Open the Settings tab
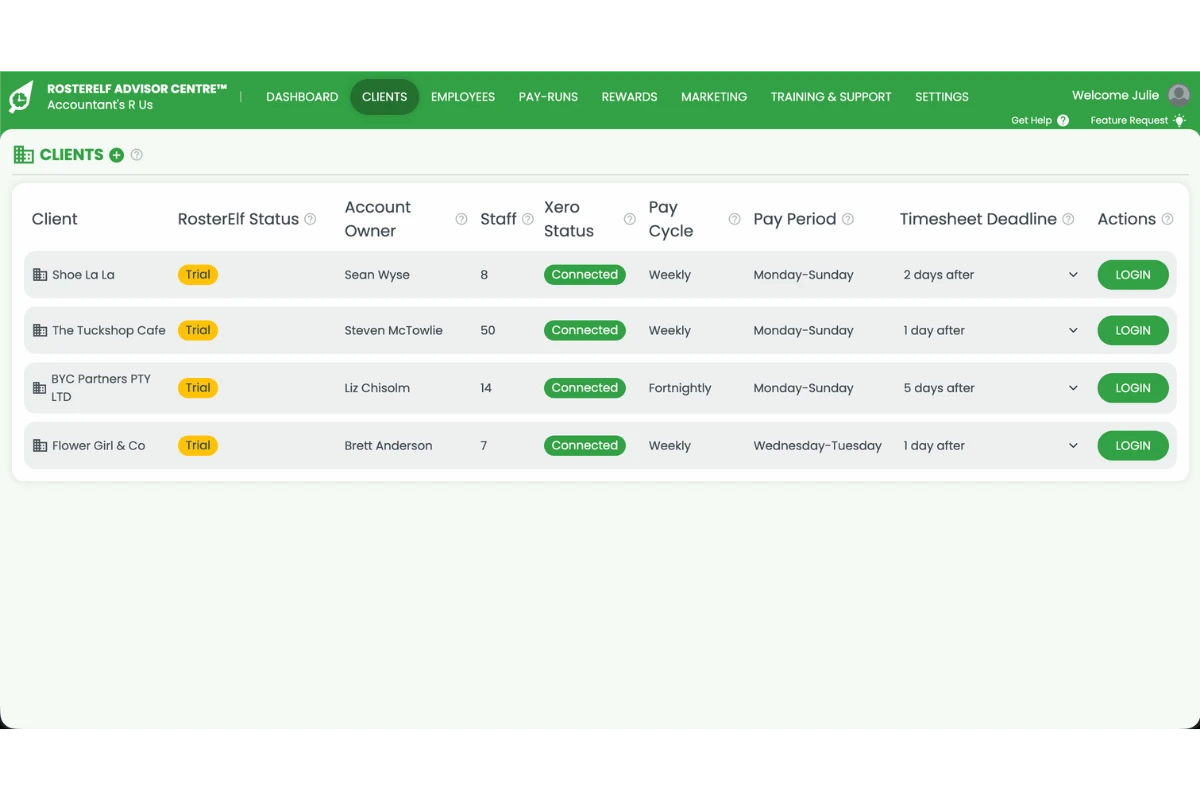This screenshot has width=1200, height=800. tap(942, 97)
